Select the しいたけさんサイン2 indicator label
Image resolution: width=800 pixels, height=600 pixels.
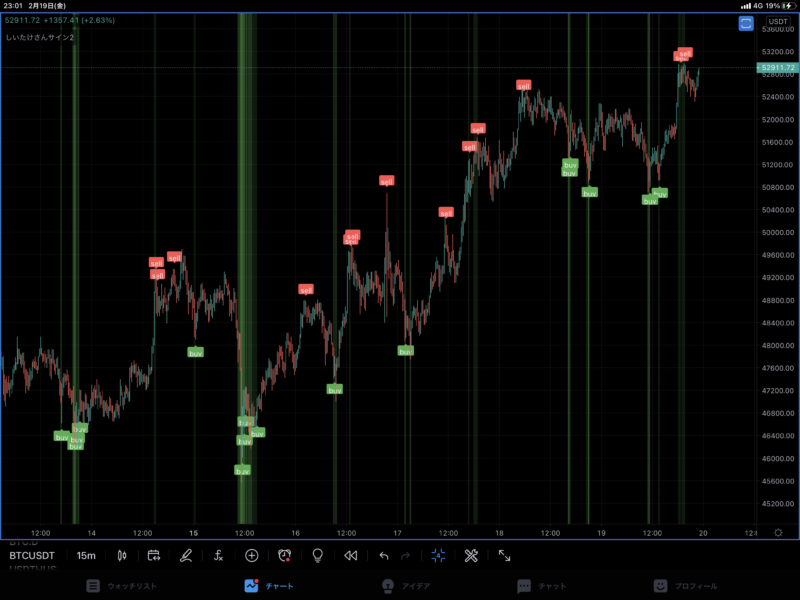[40, 37]
